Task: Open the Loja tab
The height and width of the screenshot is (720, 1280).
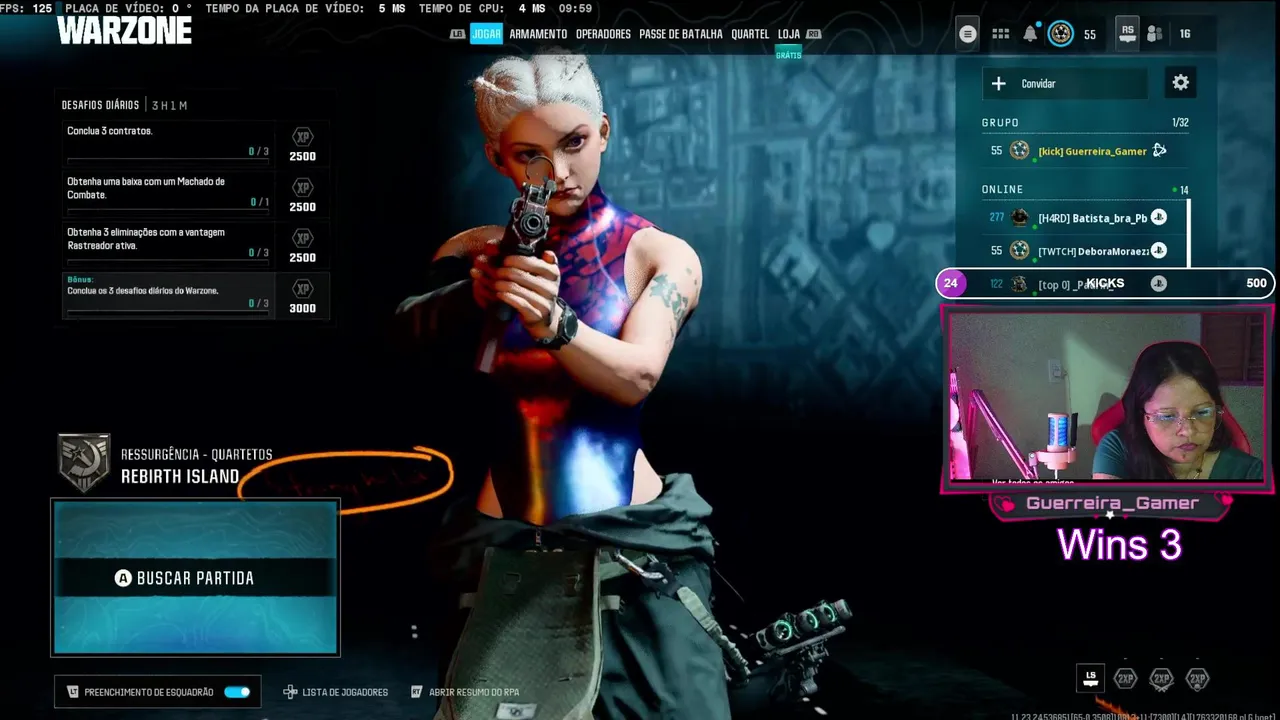Action: point(789,34)
